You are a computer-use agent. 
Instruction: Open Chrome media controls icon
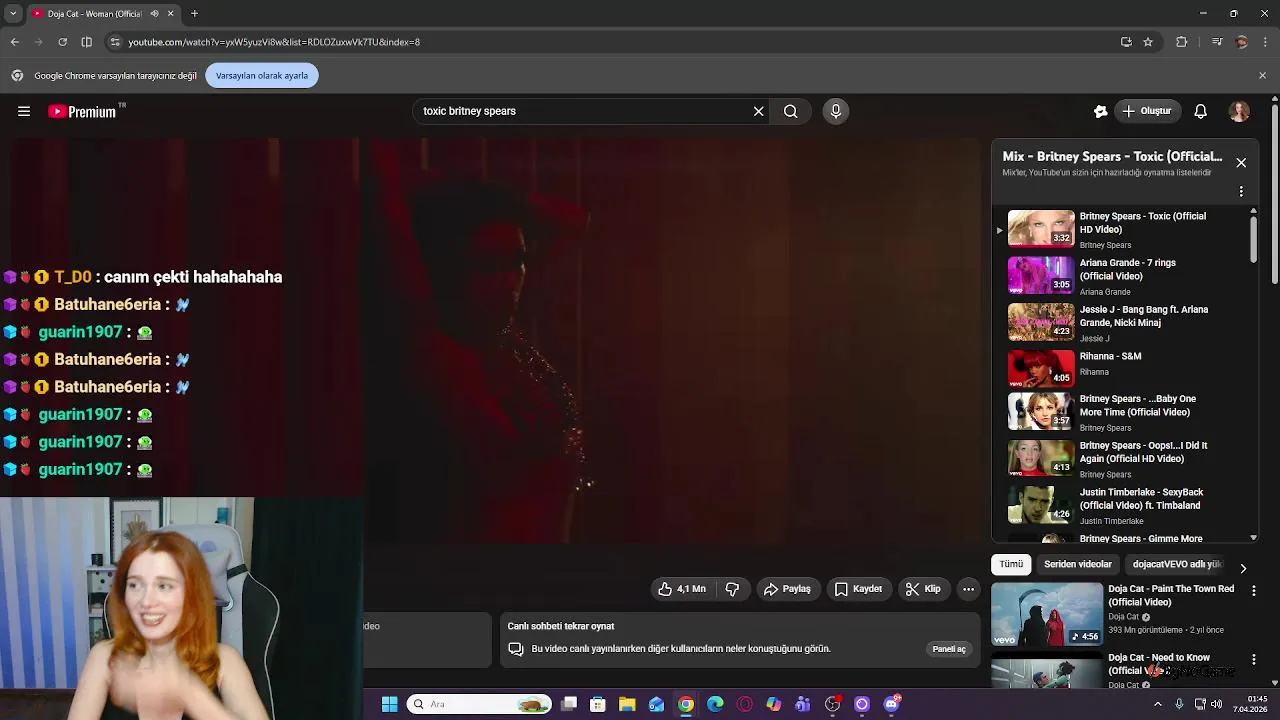1217,42
